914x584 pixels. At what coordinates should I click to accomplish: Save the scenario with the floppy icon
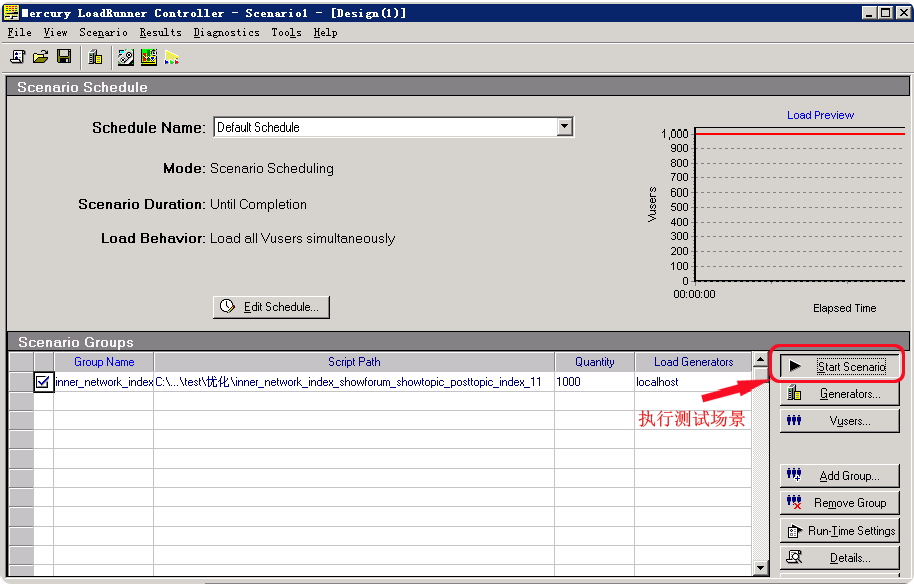(64, 57)
